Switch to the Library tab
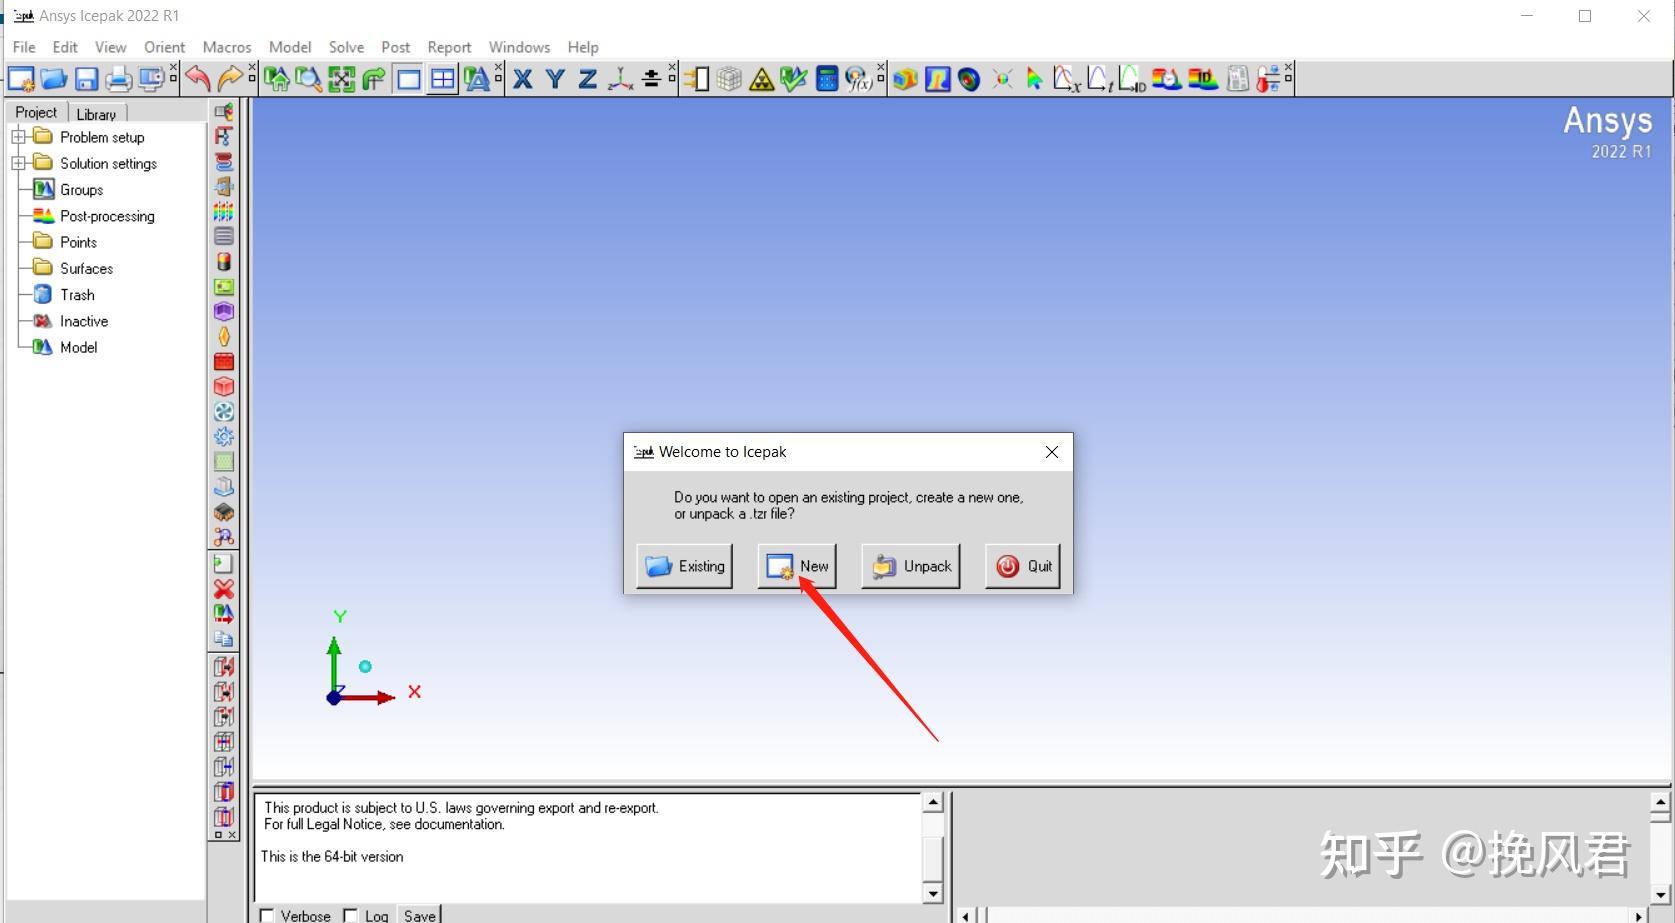 pos(96,114)
